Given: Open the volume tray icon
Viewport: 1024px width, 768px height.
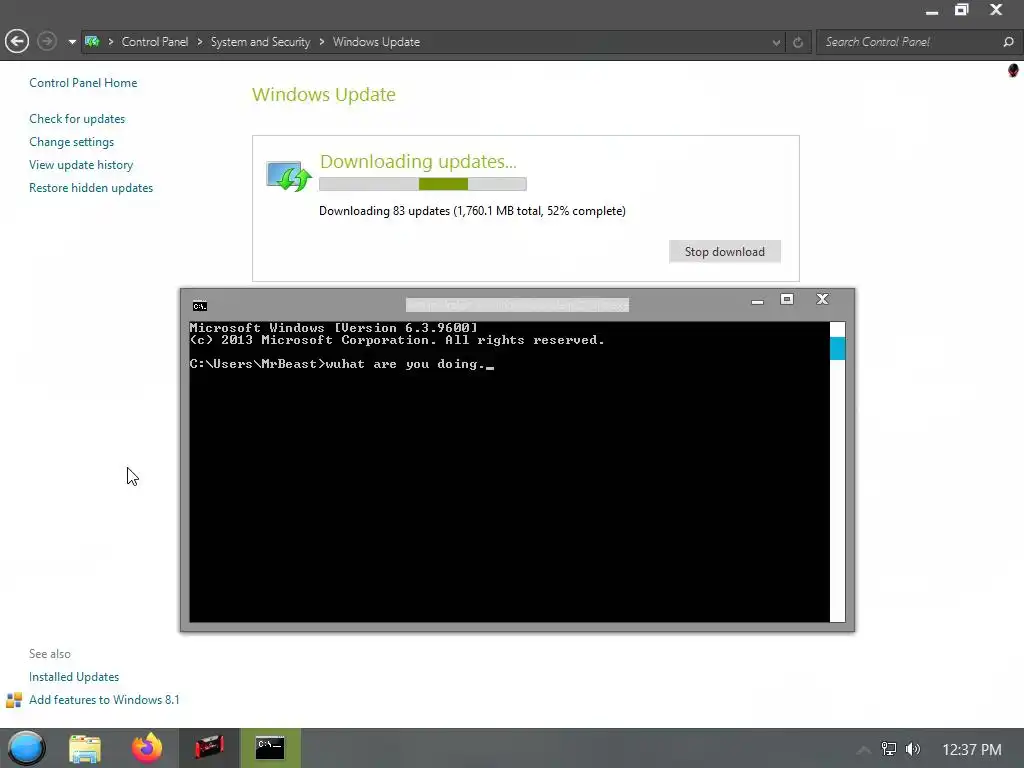Looking at the screenshot, I should tap(913, 749).
